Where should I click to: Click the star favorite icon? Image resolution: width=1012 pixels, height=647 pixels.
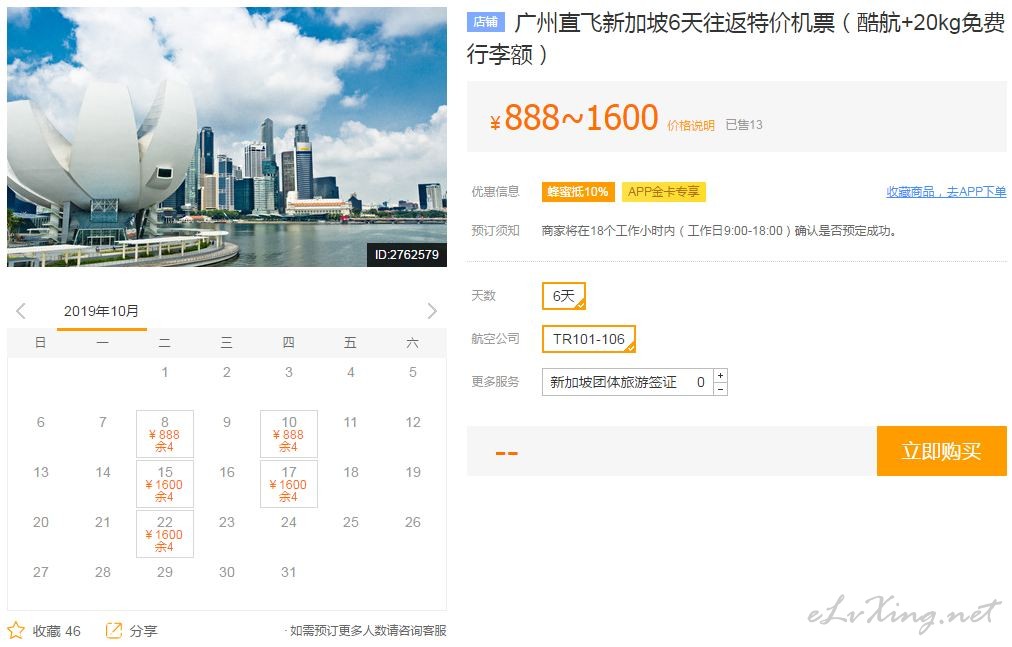point(16,630)
